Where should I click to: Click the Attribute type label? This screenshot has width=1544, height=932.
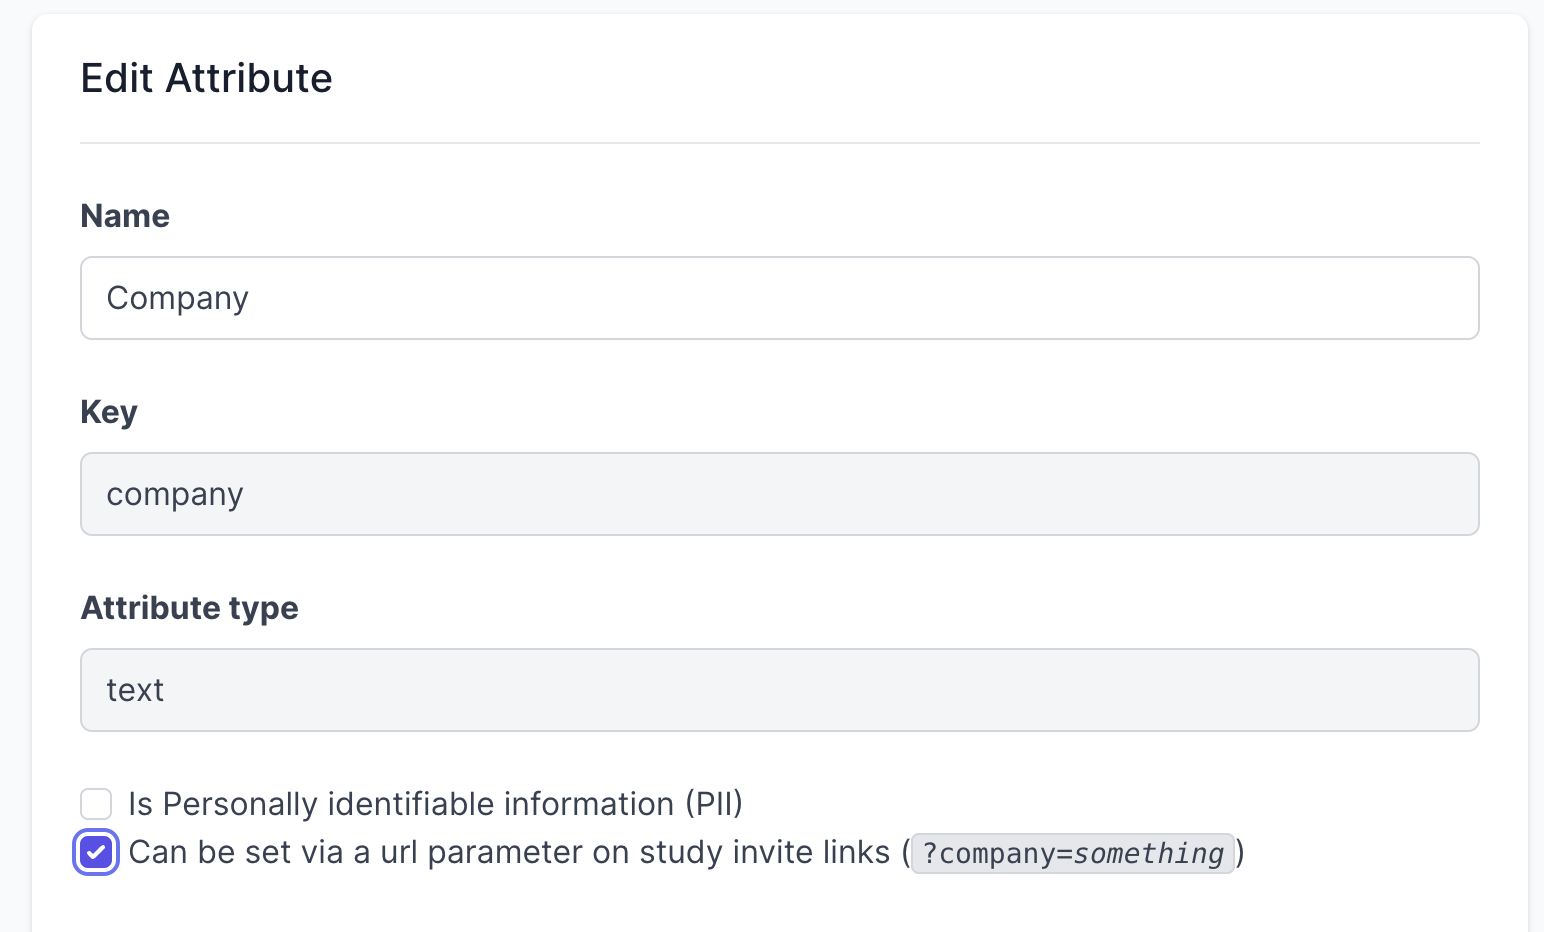tap(190, 608)
